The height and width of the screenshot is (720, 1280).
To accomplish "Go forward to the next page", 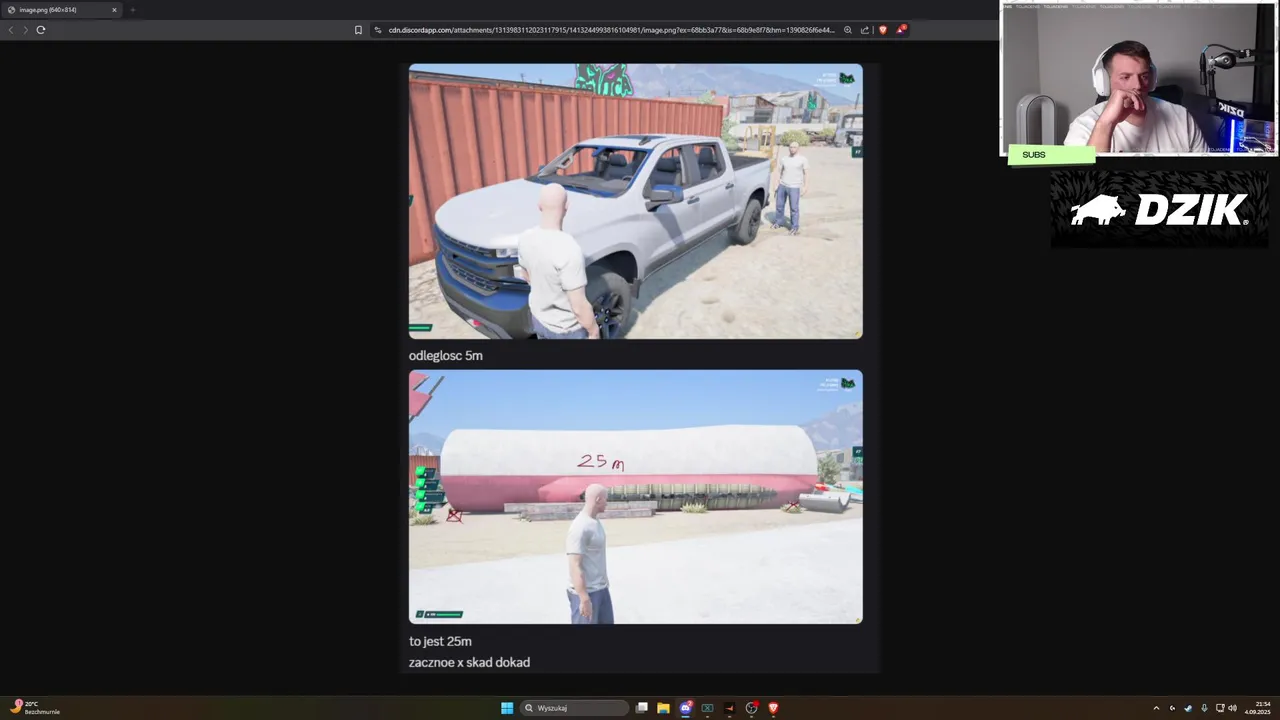I will coord(26,30).
